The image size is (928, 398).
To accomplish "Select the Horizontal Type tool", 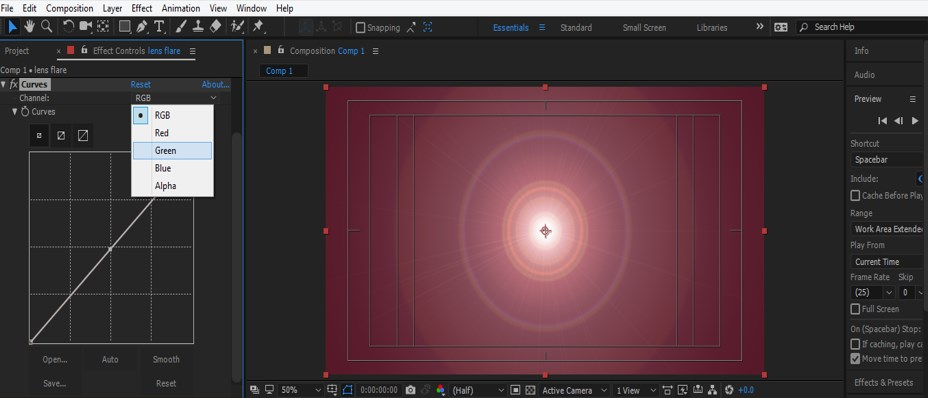I will [x=159, y=27].
